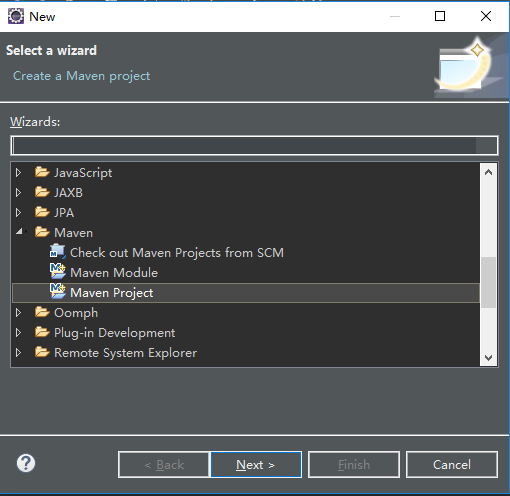Open help via the question mark icon

click(26, 463)
